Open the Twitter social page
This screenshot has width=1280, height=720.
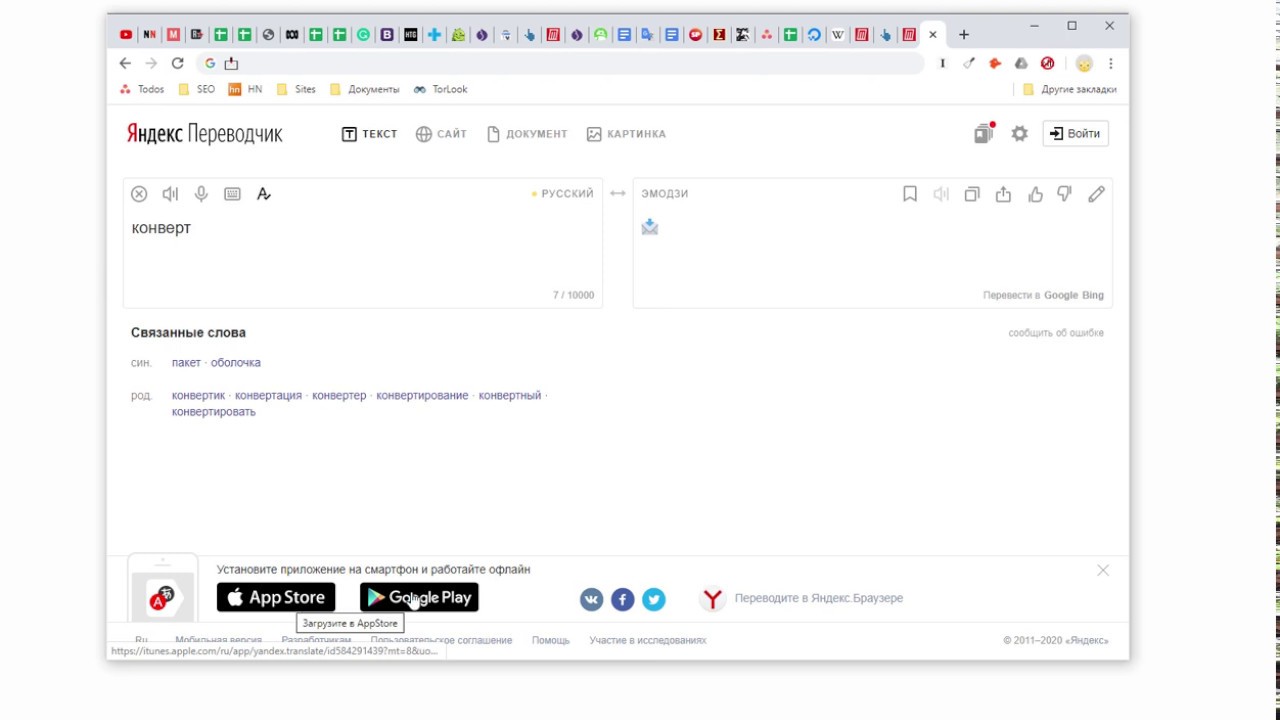click(653, 599)
